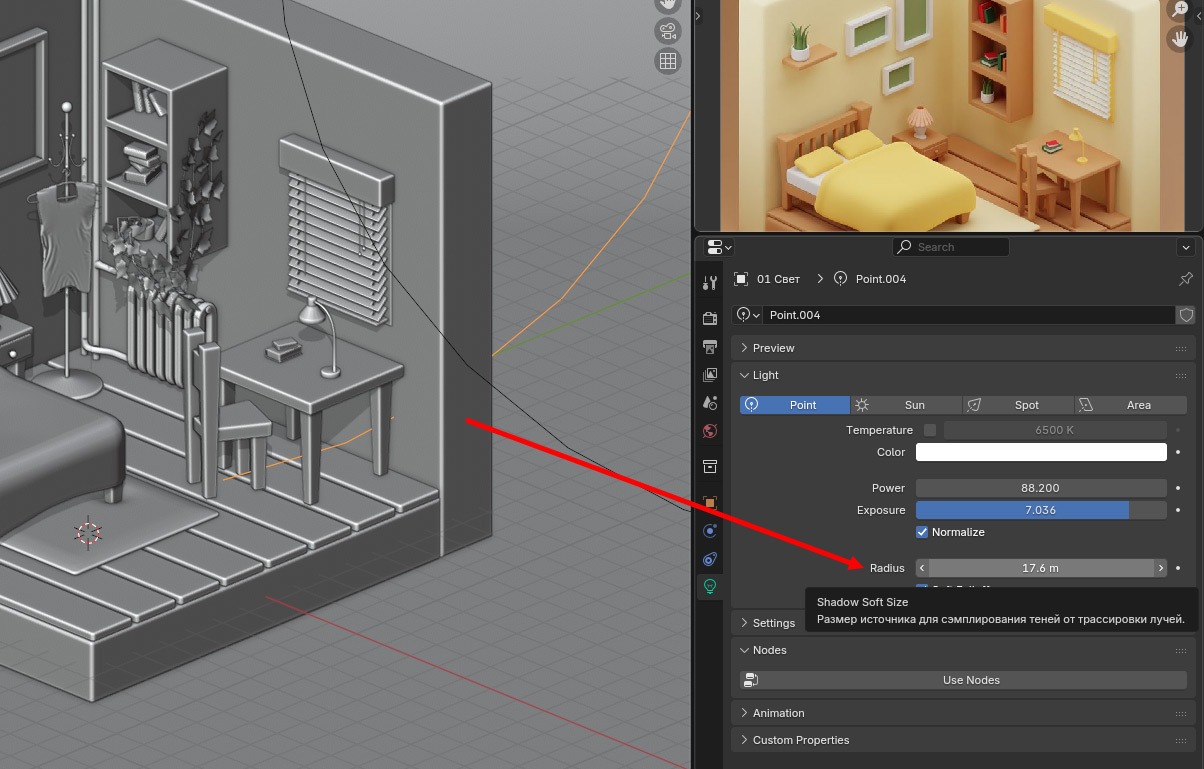The image size is (1204, 769).
Task: Open the Render properties tab
Action: [x=710, y=319]
